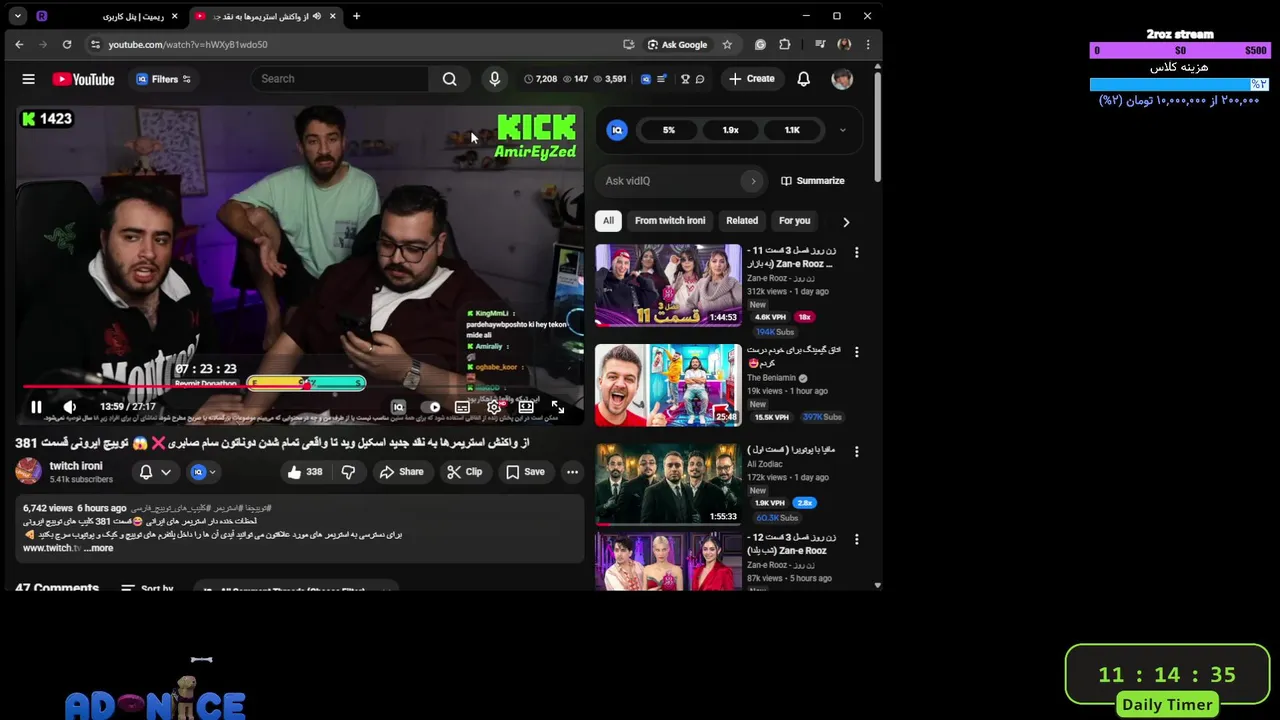Open the twitch ironi channel name link

pos(76,466)
